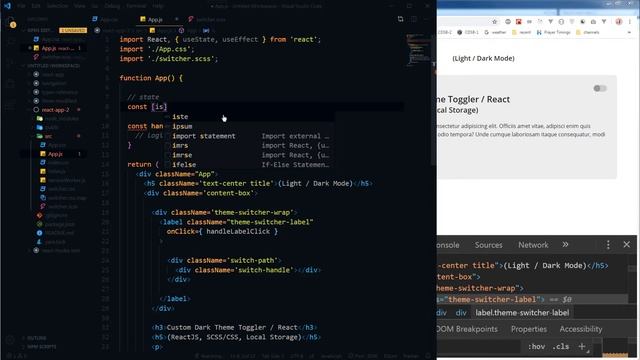
Task: Open the Network tab in DevTools
Action: [x=533, y=245]
